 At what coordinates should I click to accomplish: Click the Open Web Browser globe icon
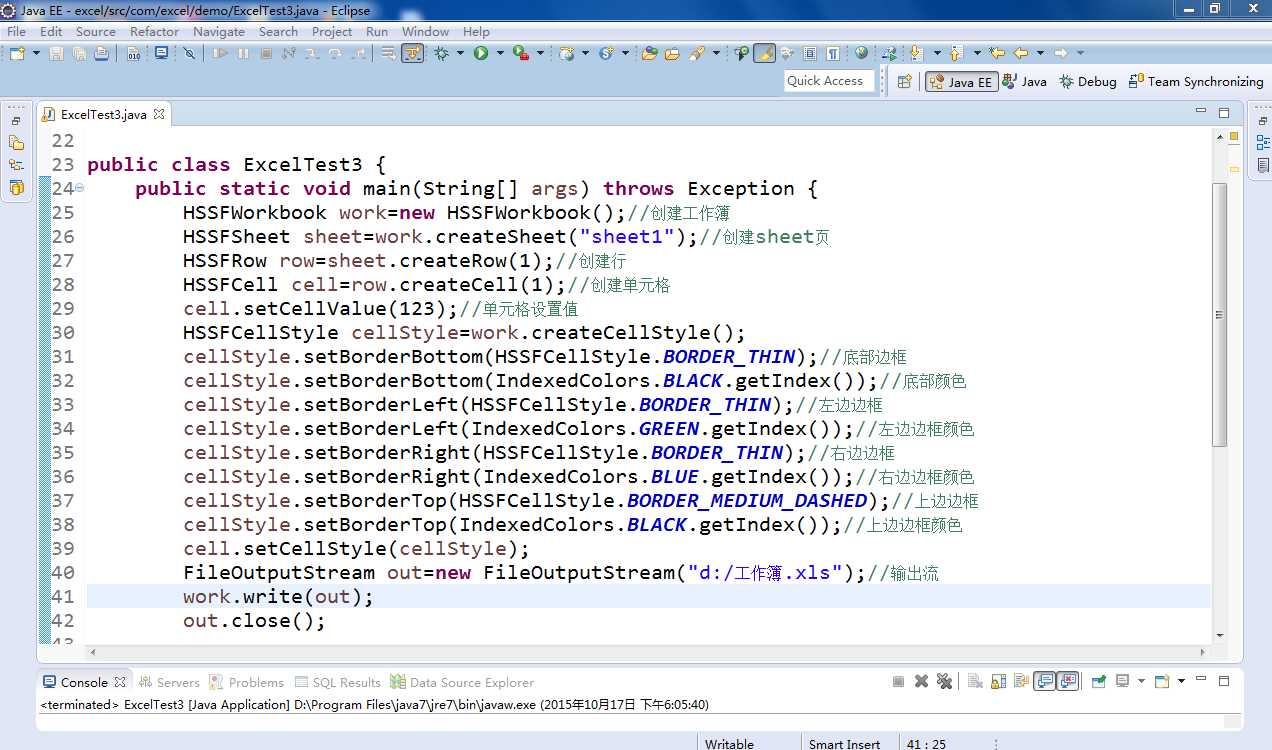861,52
